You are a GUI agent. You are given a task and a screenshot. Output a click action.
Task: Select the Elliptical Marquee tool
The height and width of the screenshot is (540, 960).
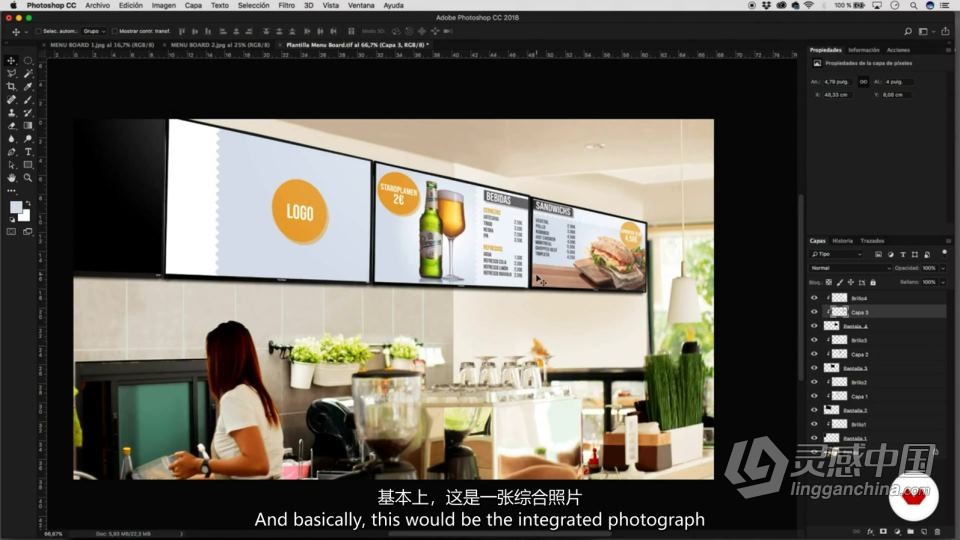[28, 61]
